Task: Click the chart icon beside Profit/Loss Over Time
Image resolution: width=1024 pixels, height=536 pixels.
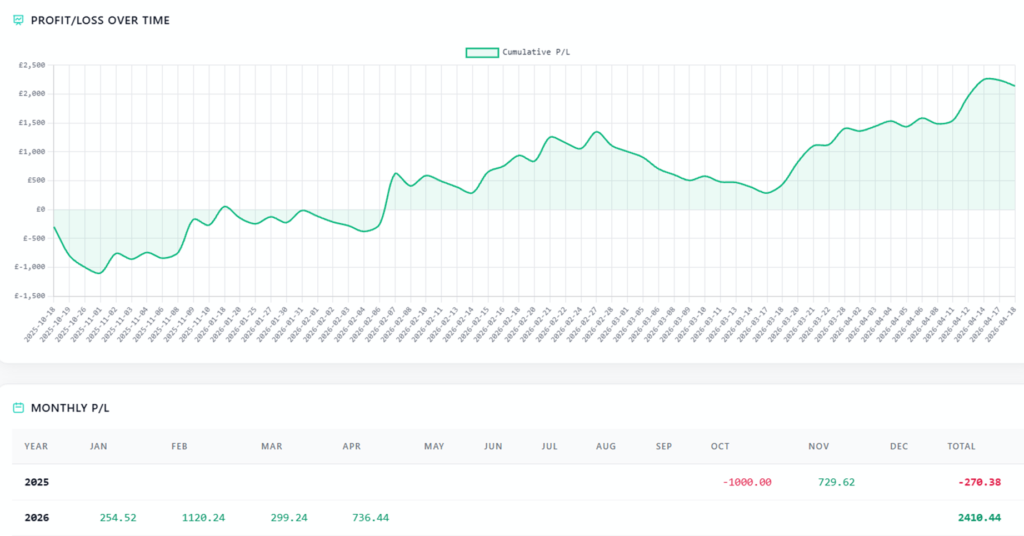Action: 17,20
